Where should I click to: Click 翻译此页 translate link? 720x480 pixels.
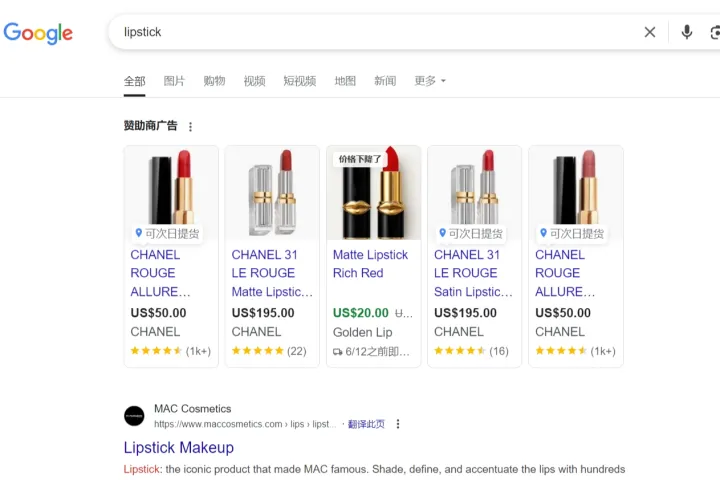point(366,424)
